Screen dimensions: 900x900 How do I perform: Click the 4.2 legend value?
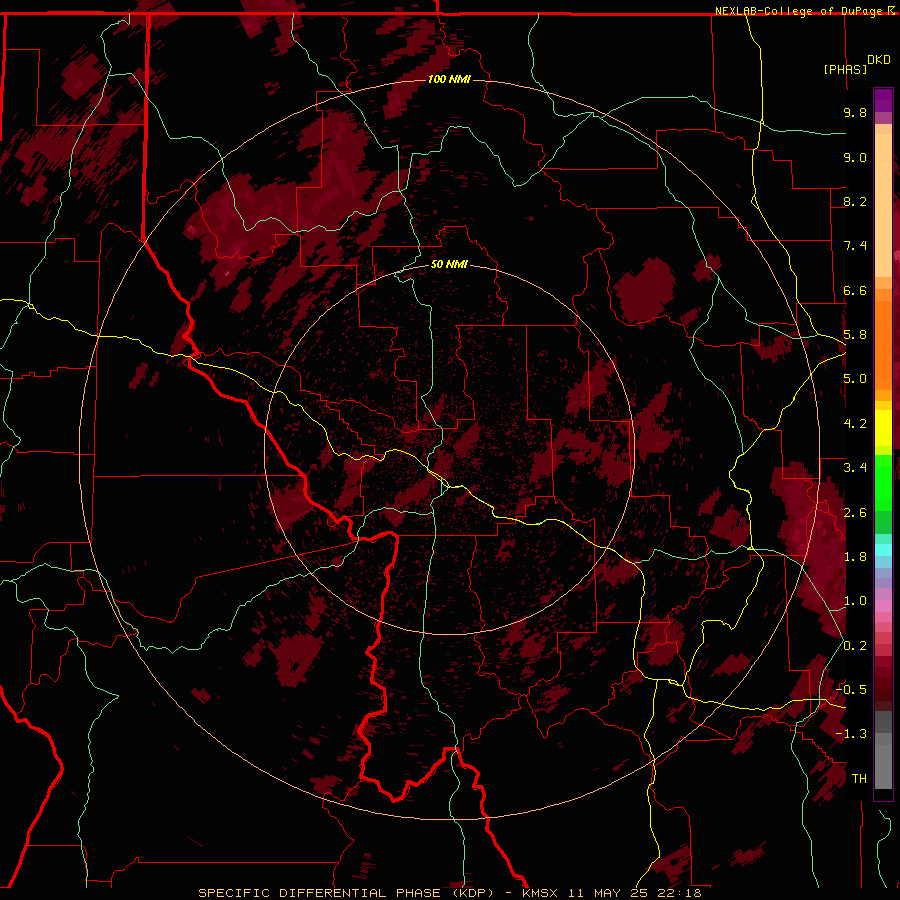[855, 424]
